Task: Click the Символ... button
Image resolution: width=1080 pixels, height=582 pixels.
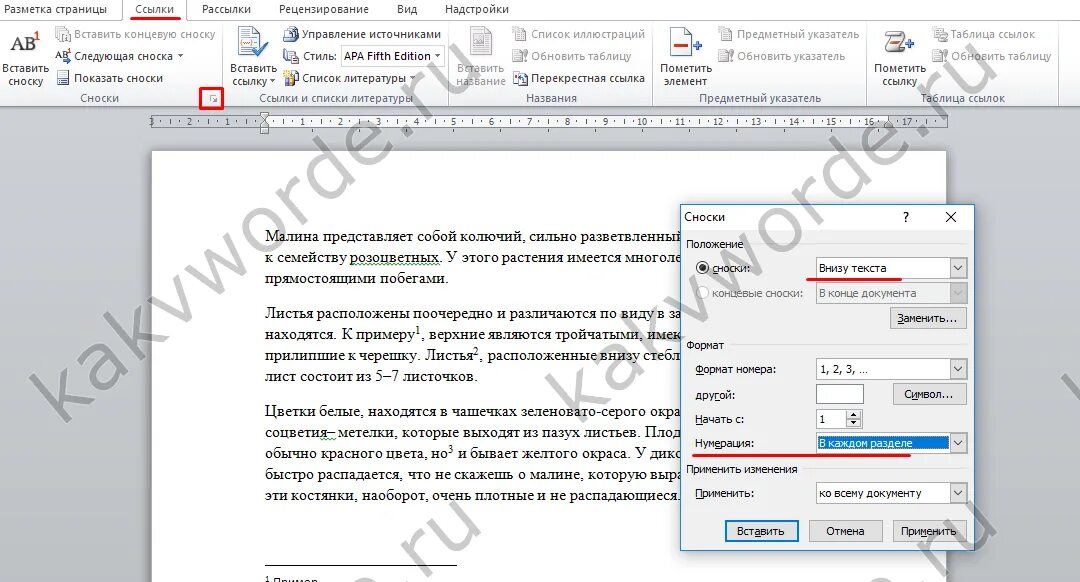Action: point(930,394)
